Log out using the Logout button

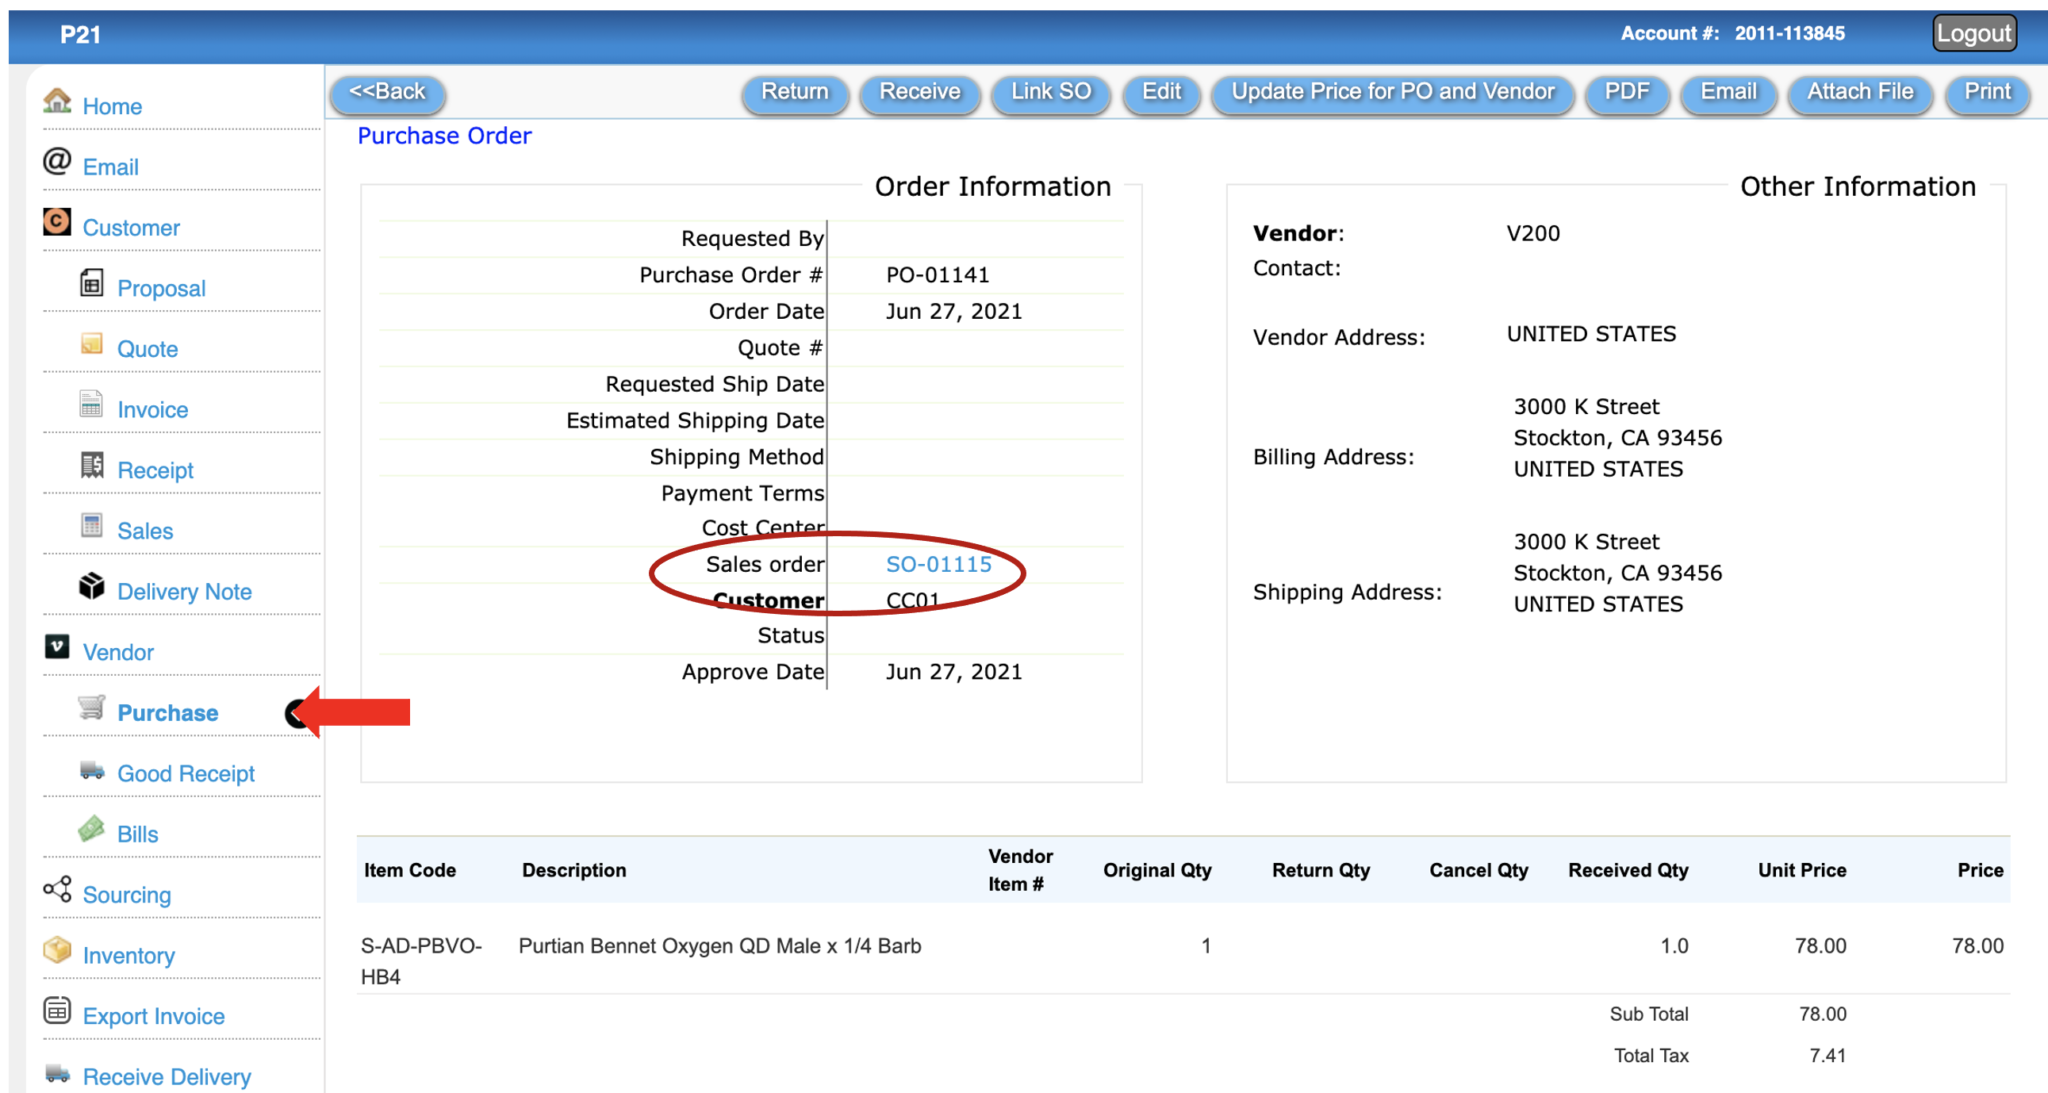coord(1974,33)
